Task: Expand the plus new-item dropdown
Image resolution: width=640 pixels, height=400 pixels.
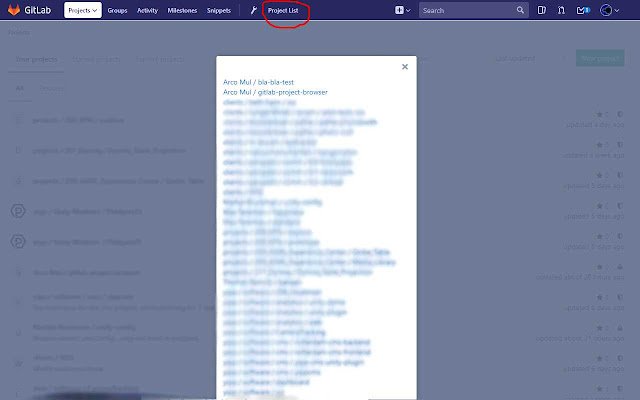Action: [402, 10]
